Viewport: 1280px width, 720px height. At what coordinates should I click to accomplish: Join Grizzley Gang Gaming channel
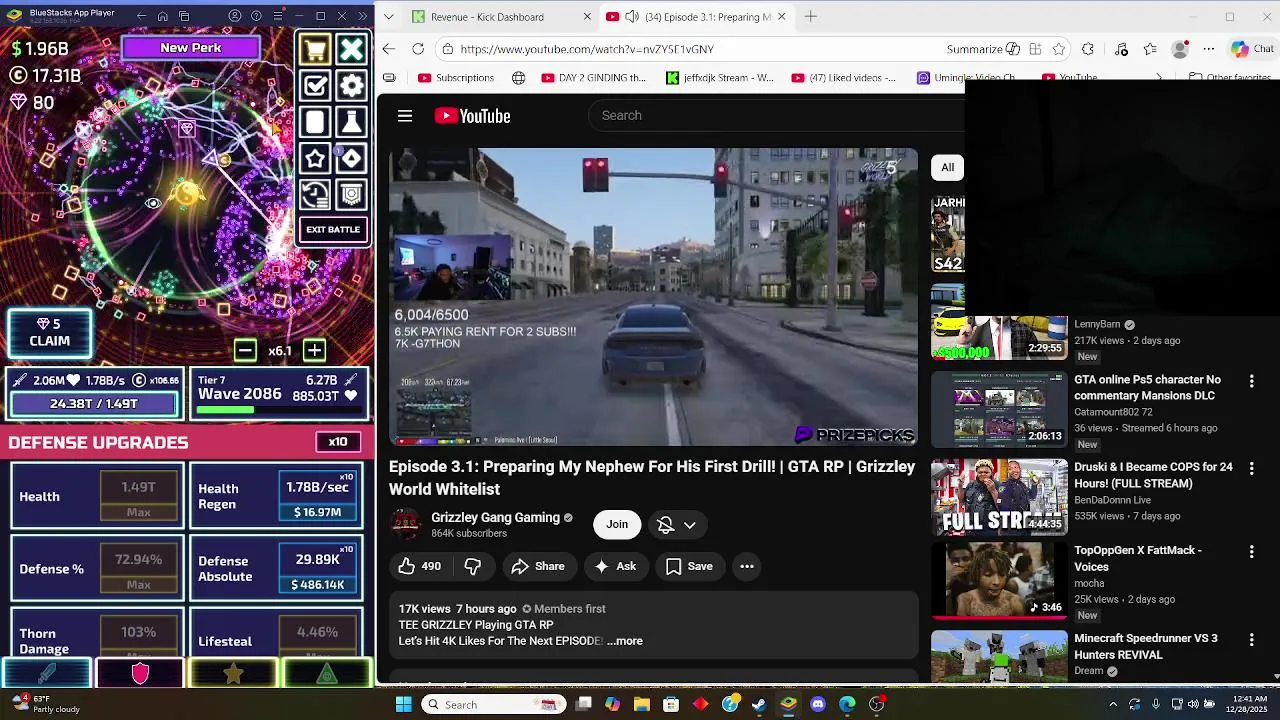(x=617, y=524)
